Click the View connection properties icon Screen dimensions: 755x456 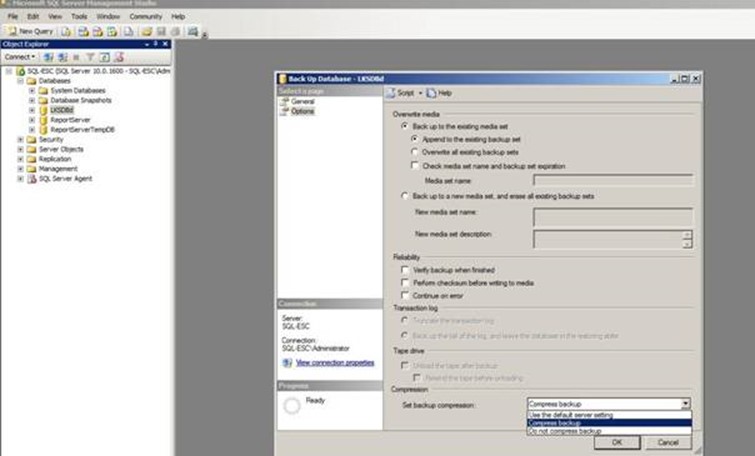click(x=287, y=363)
